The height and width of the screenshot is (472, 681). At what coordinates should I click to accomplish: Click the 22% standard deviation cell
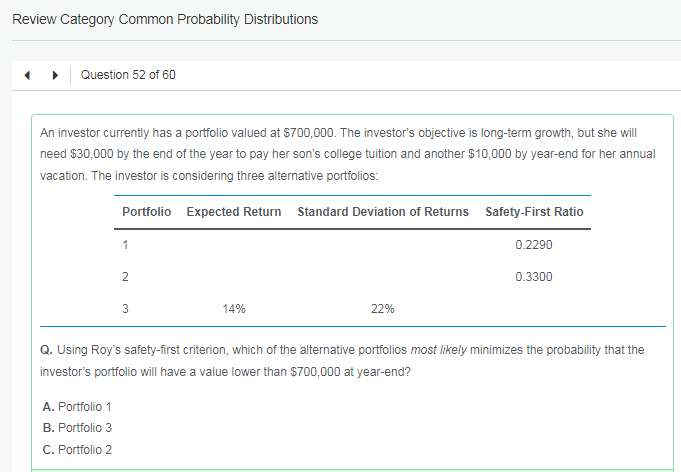[382, 309]
